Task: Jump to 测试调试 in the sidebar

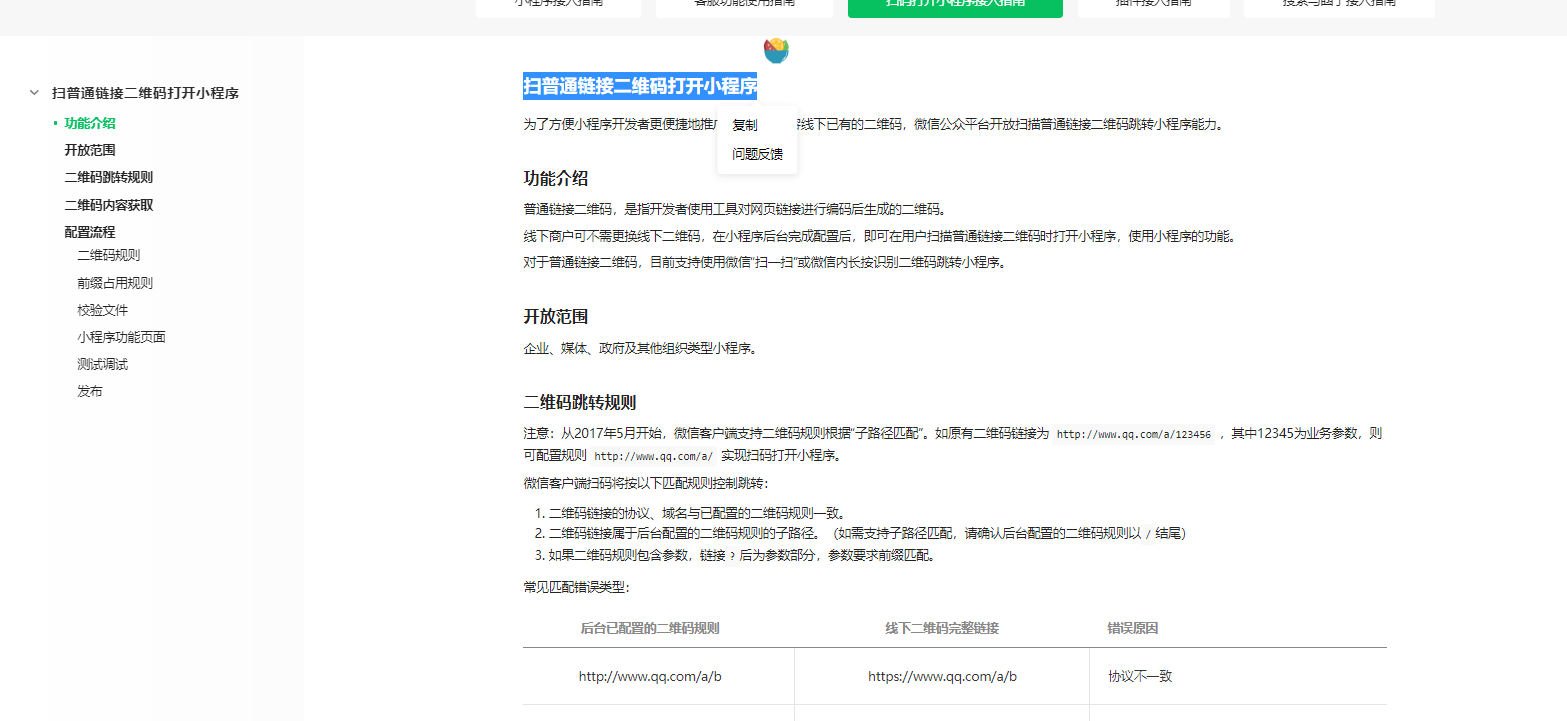Action: 103,364
